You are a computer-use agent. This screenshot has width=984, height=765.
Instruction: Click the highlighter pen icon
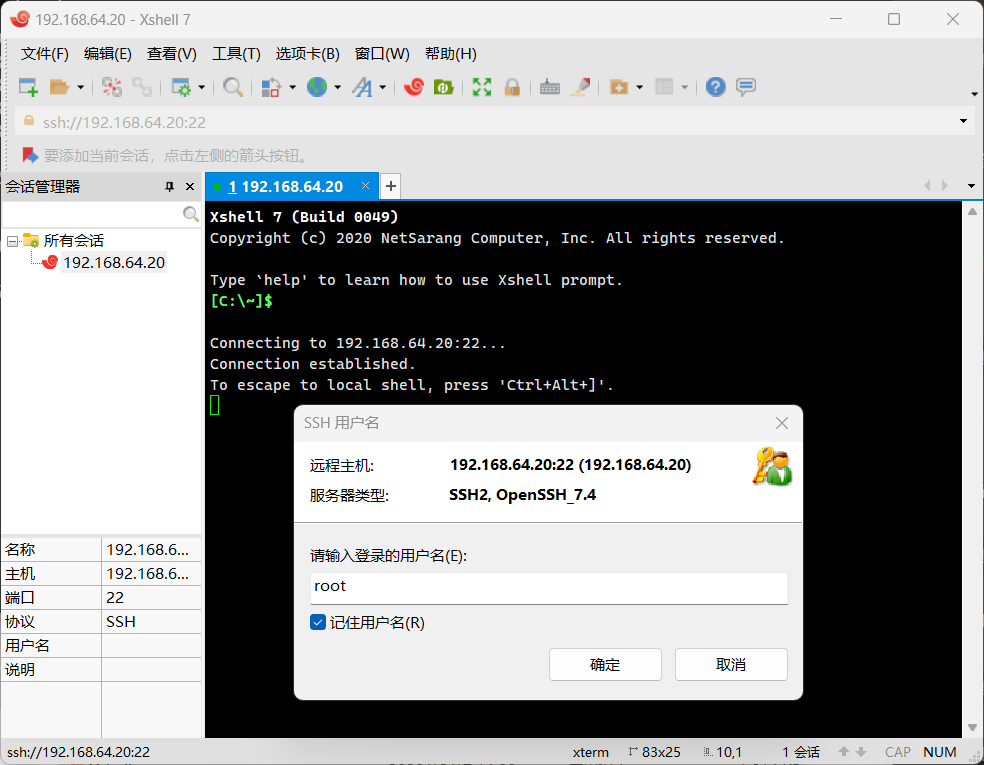[580, 87]
